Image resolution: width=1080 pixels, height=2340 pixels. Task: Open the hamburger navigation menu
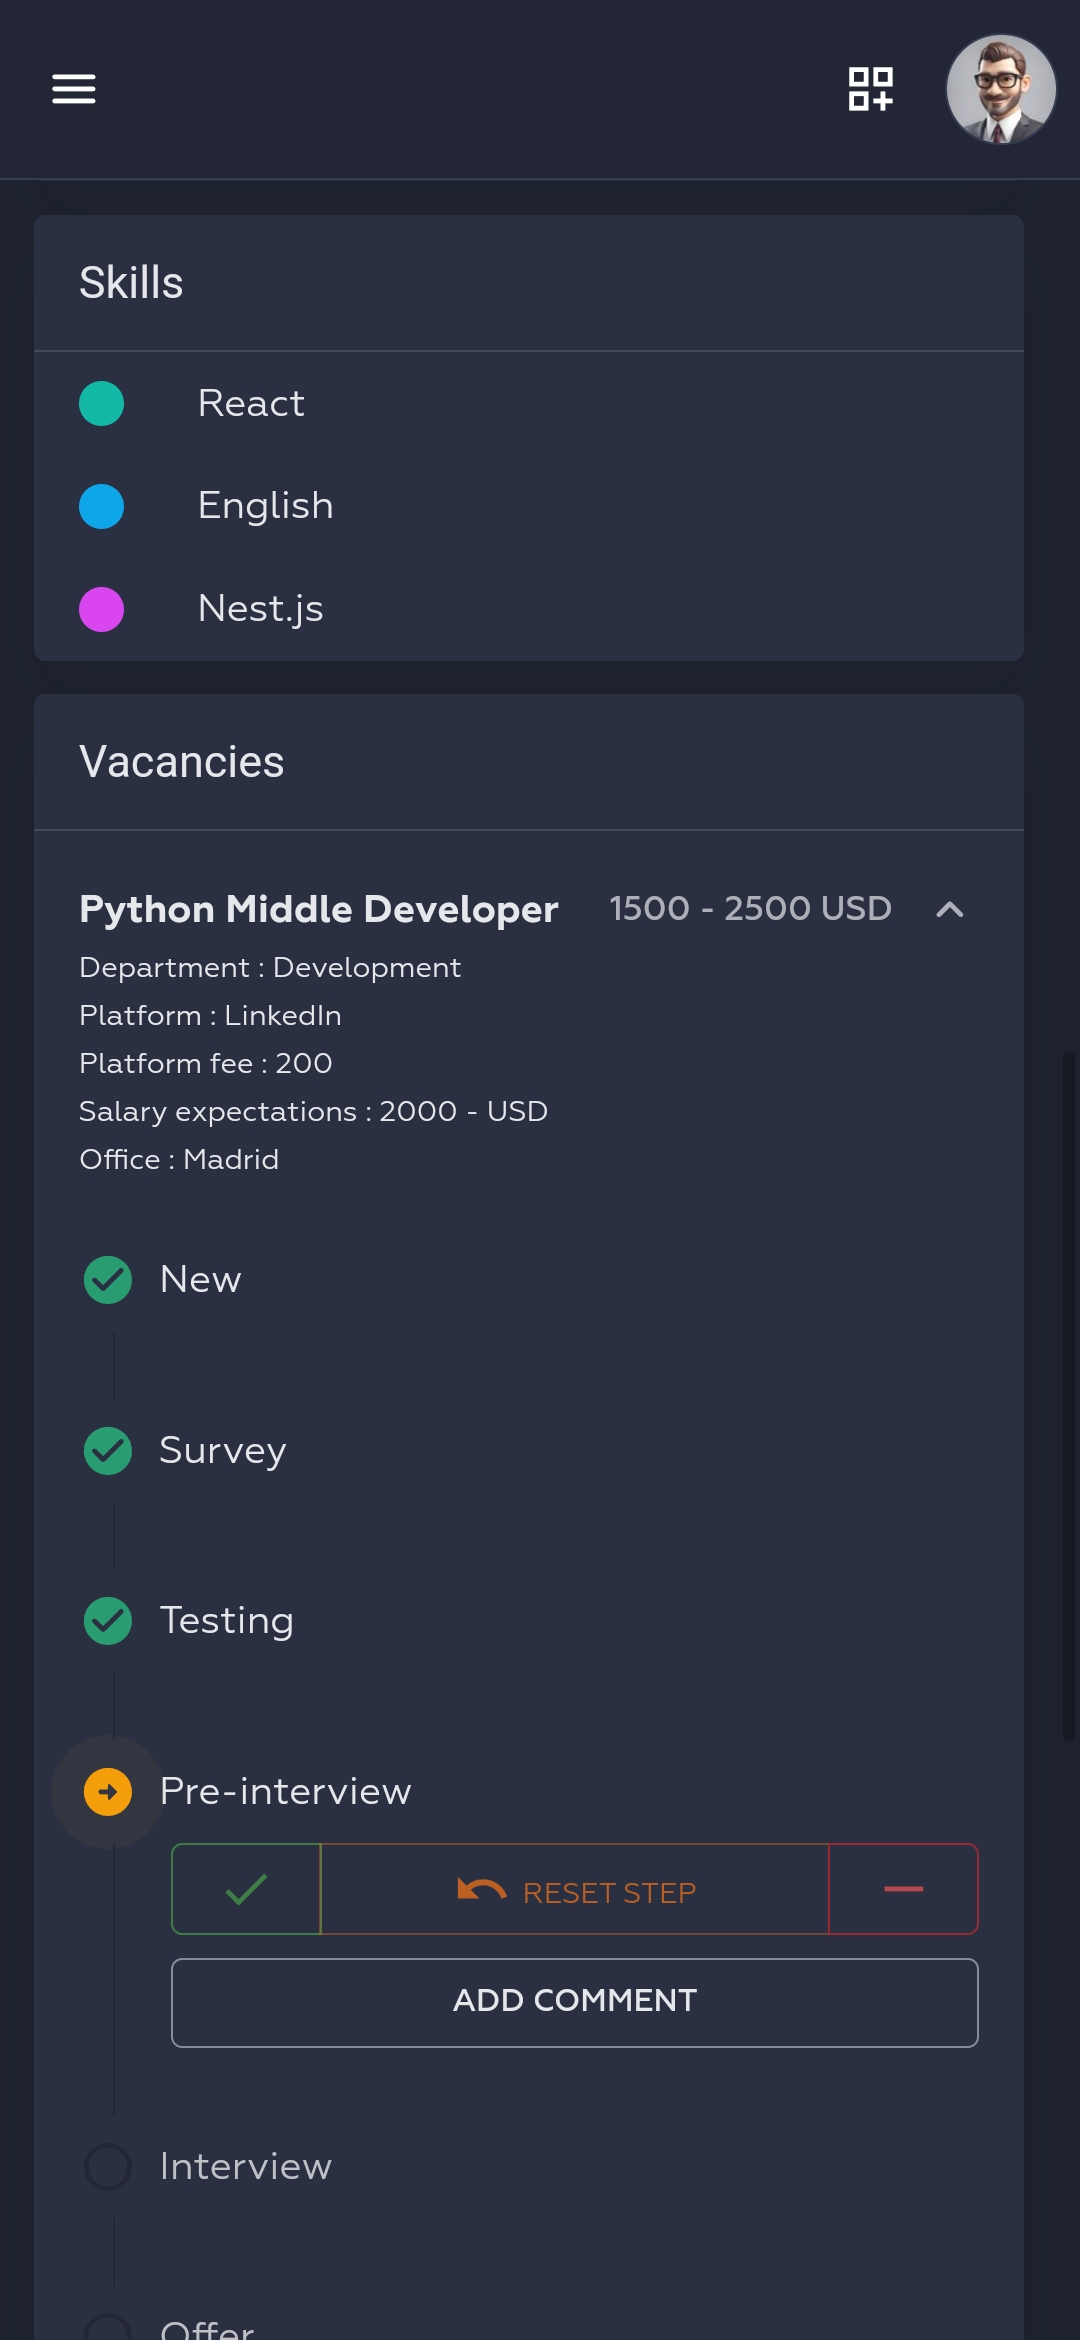(x=74, y=89)
